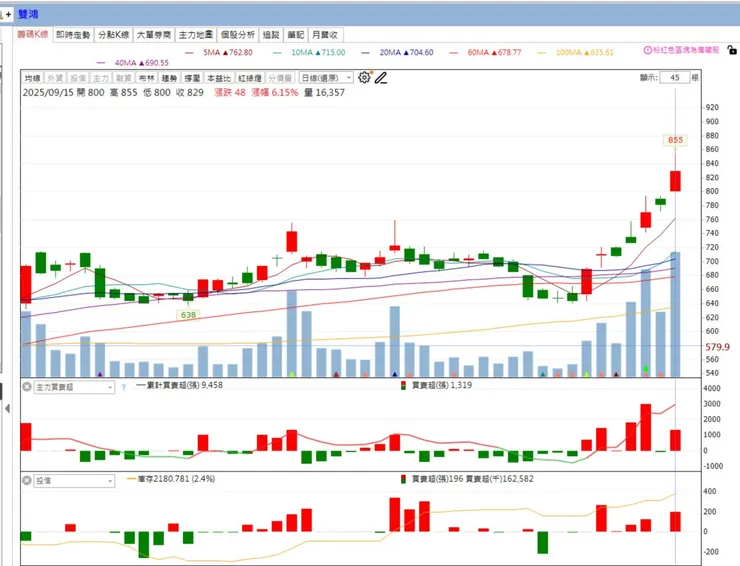Switch to the 即時走勢 tab

pos(73,34)
